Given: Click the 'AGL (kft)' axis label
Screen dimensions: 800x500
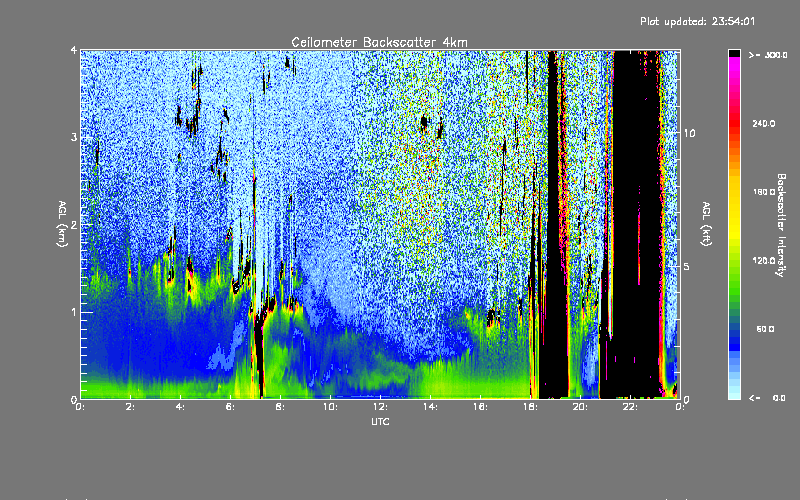Looking at the screenshot, I should click(x=706, y=224).
